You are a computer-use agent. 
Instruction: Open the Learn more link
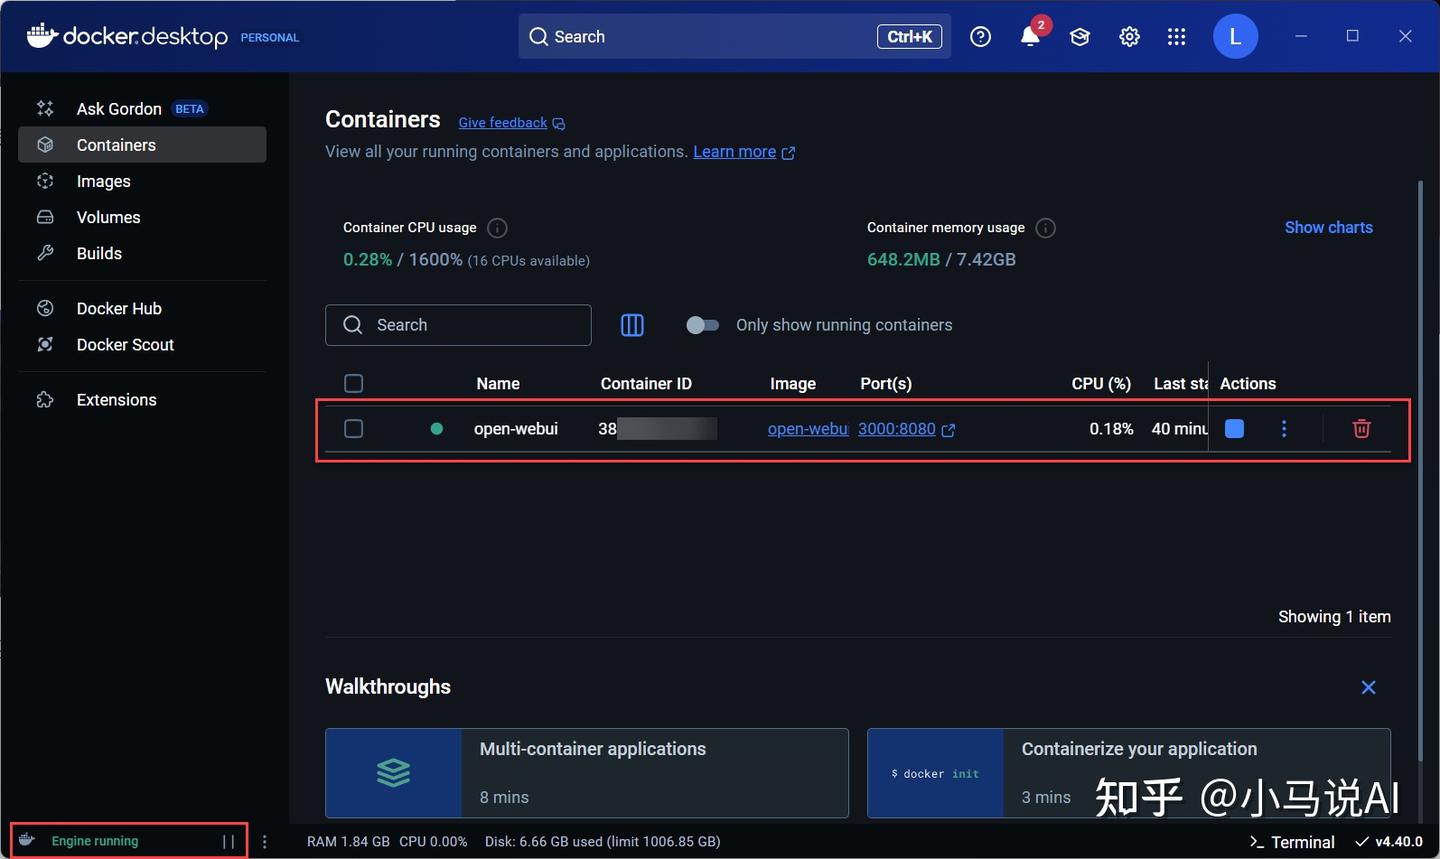point(735,151)
